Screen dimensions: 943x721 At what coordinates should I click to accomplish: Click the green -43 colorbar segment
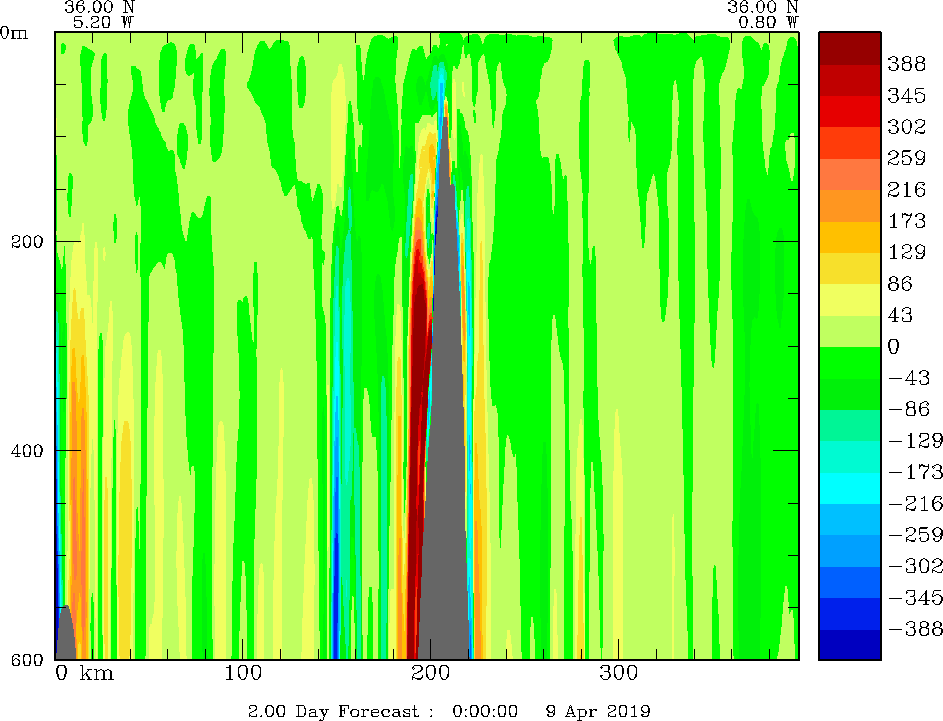(x=850, y=363)
